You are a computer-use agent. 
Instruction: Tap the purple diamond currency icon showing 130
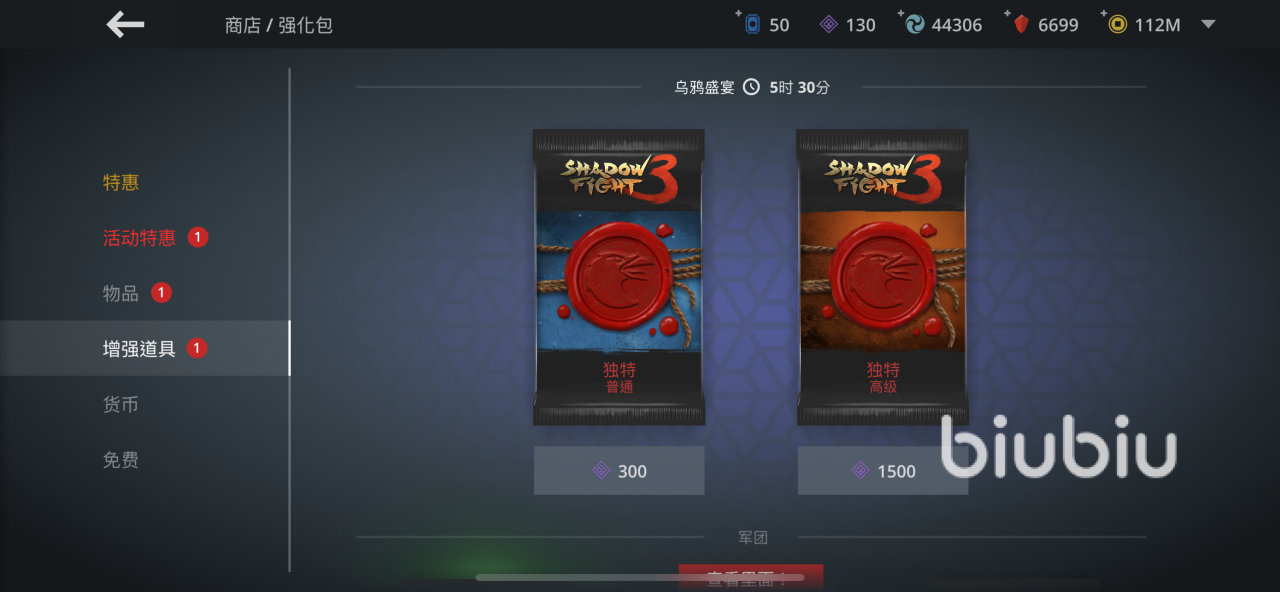(829, 25)
